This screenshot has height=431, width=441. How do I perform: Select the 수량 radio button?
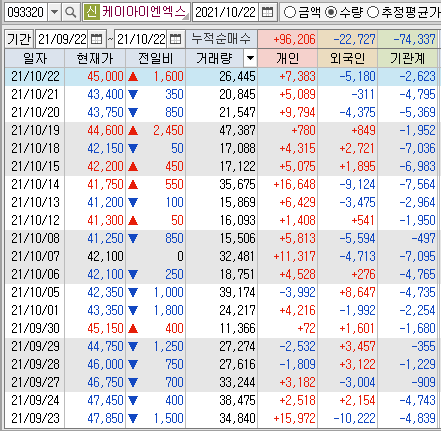331,12
